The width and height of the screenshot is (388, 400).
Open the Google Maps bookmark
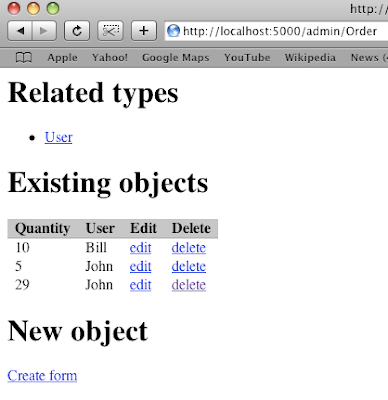(176, 58)
